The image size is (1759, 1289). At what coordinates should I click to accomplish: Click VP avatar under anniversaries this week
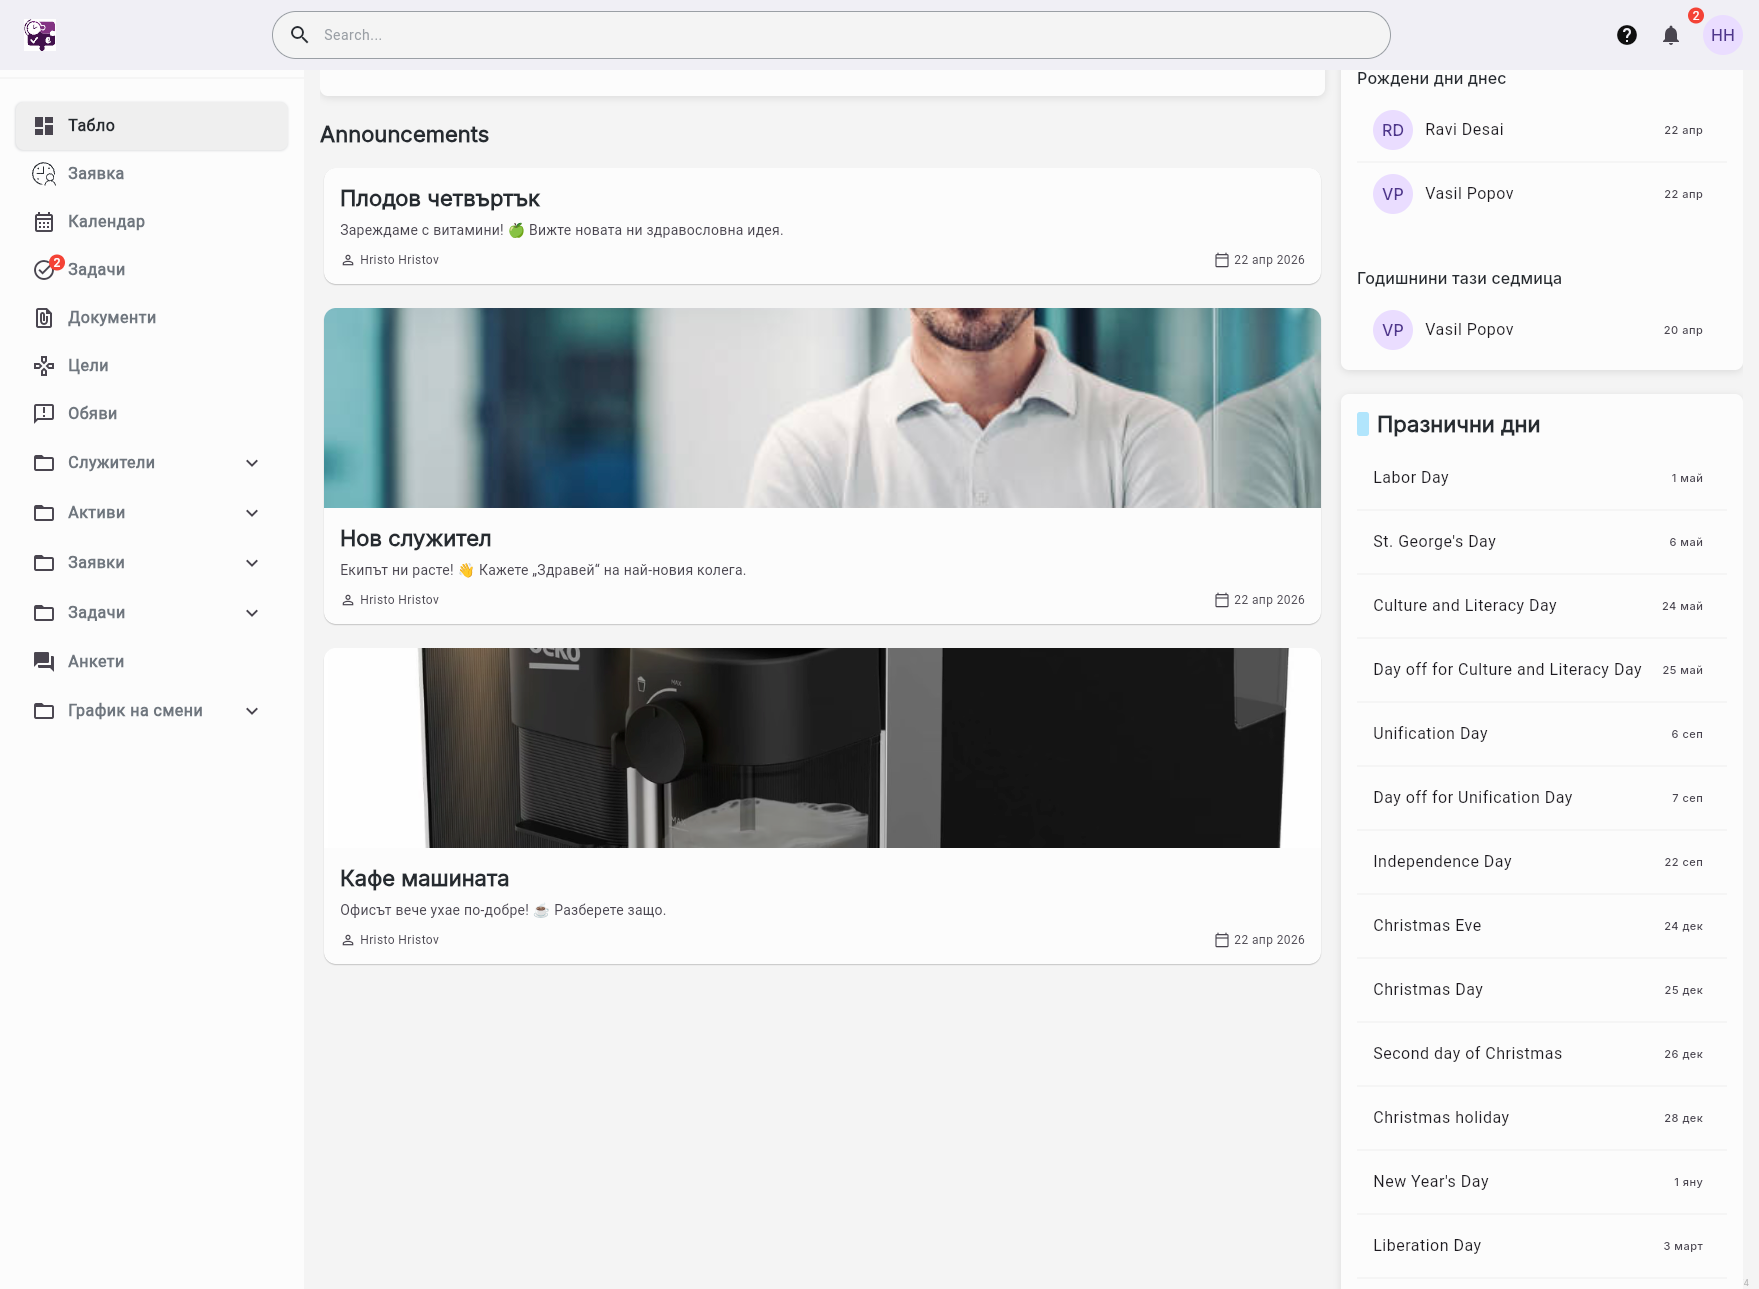pyautogui.click(x=1393, y=330)
